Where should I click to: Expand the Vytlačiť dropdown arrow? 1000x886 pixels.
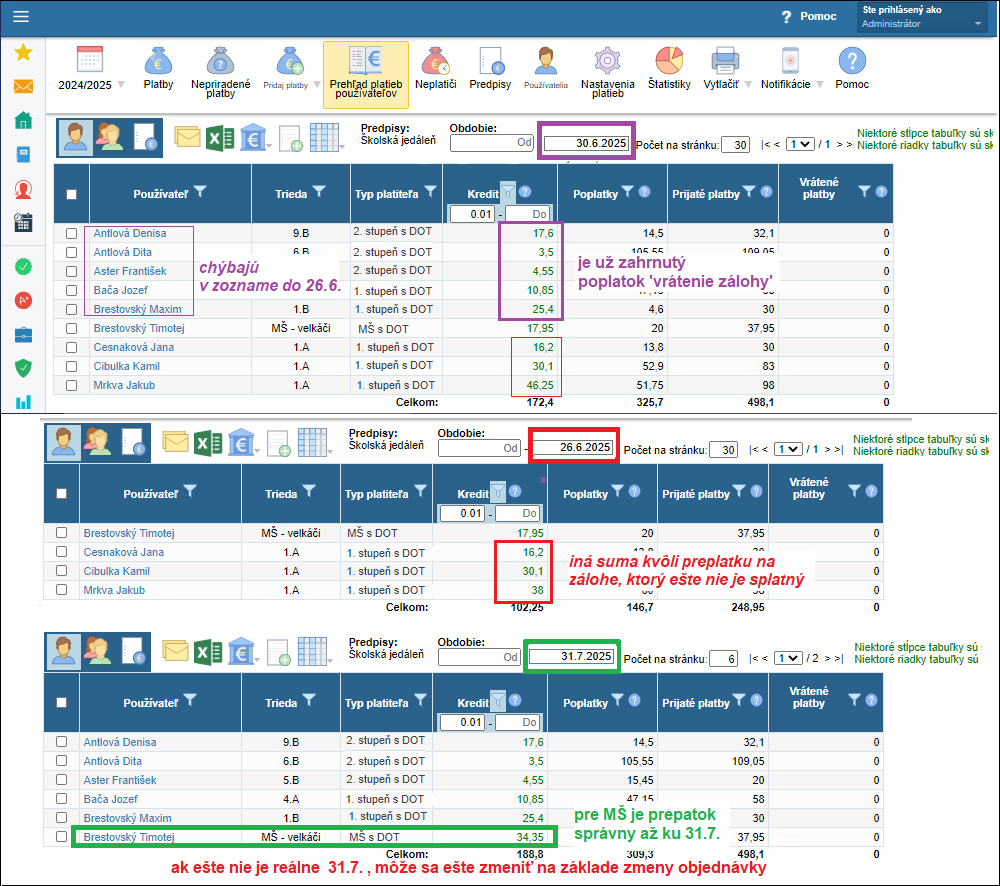pyautogui.click(x=748, y=84)
